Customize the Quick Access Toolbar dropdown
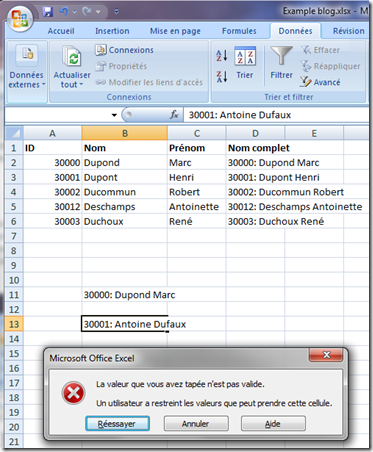The width and height of the screenshot is (373, 452). click(116, 12)
